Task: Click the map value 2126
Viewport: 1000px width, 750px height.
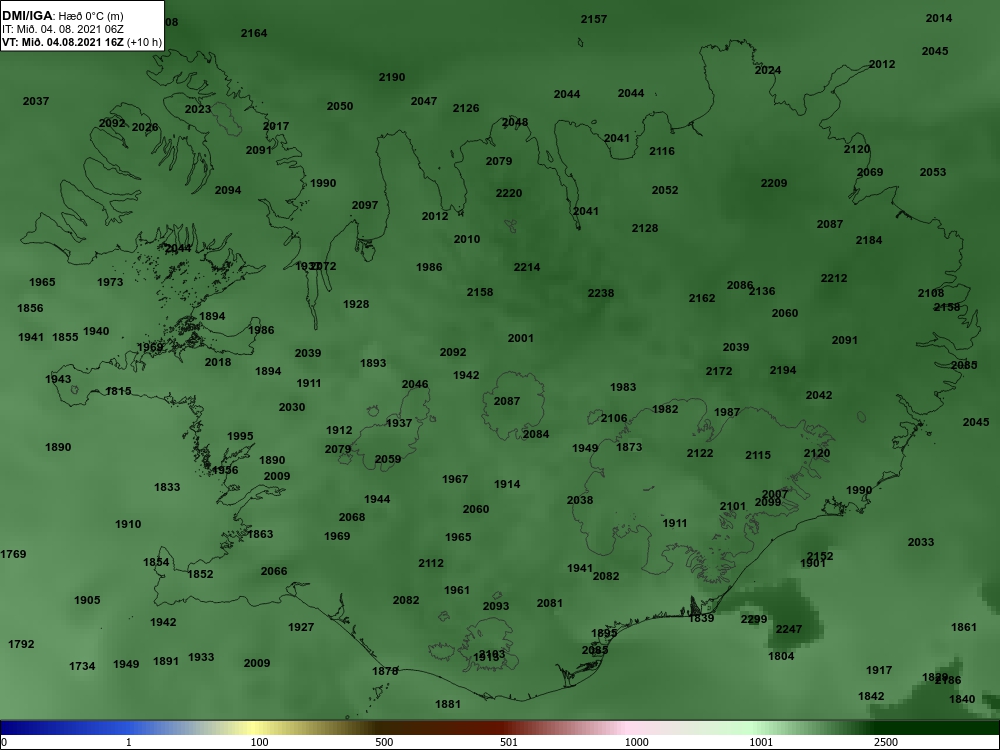Action: tap(466, 108)
